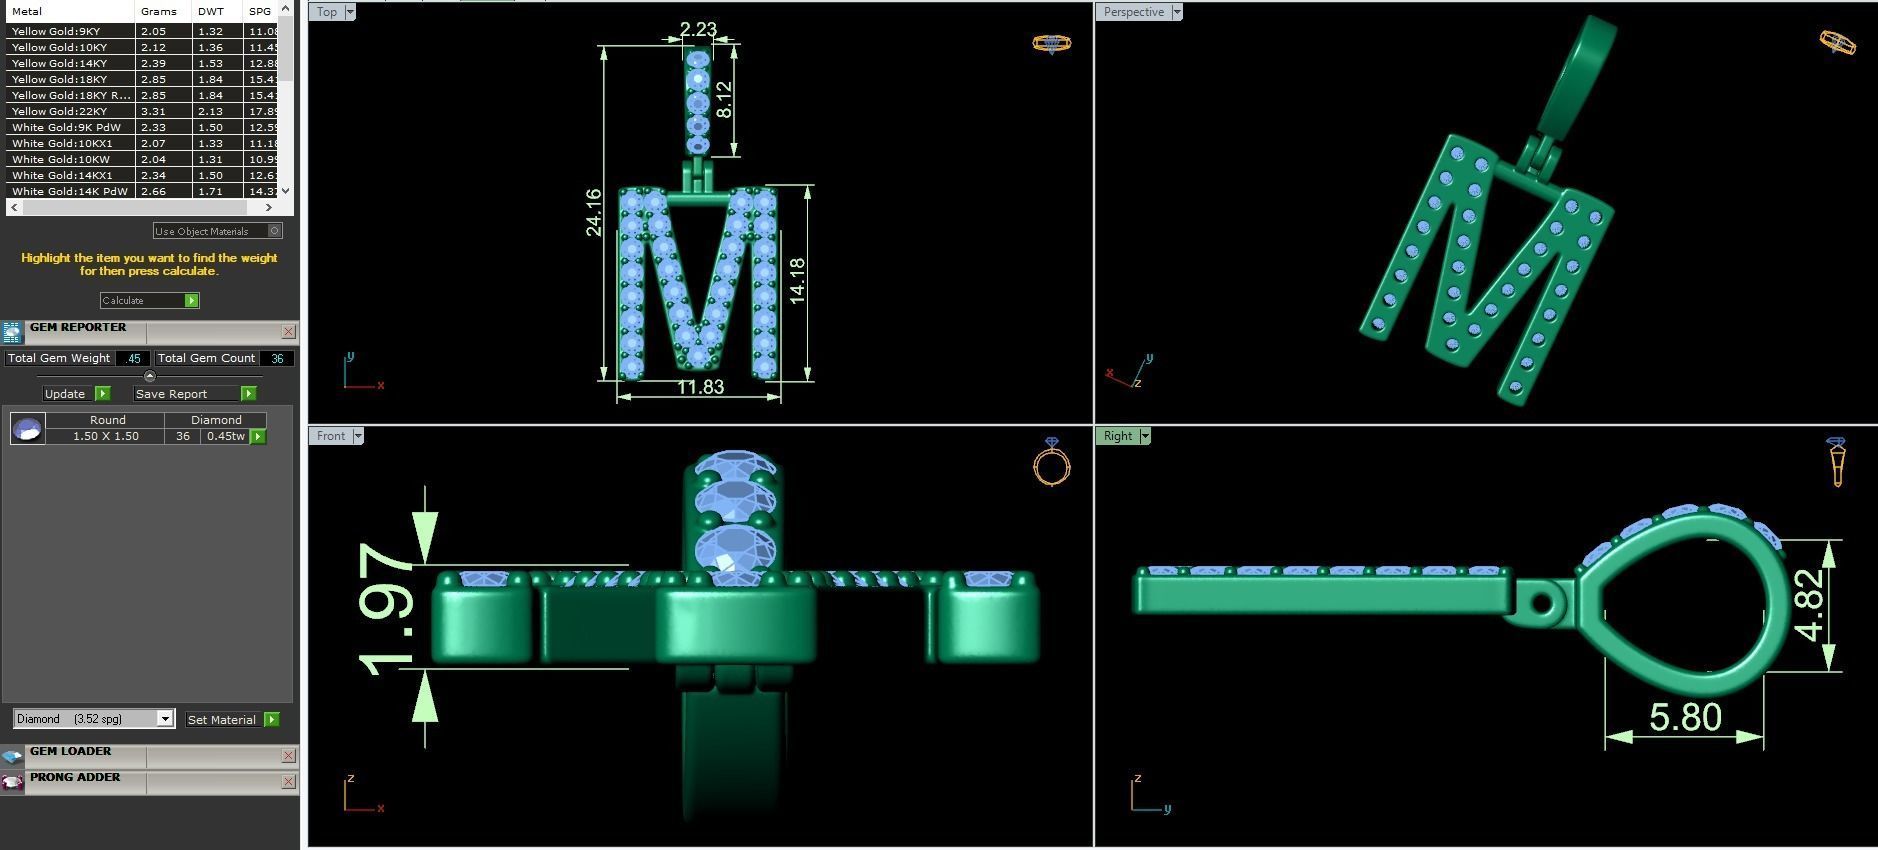Click the Total Gem Weight value field
The image size is (1878, 850).
pyautogui.click(x=133, y=358)
